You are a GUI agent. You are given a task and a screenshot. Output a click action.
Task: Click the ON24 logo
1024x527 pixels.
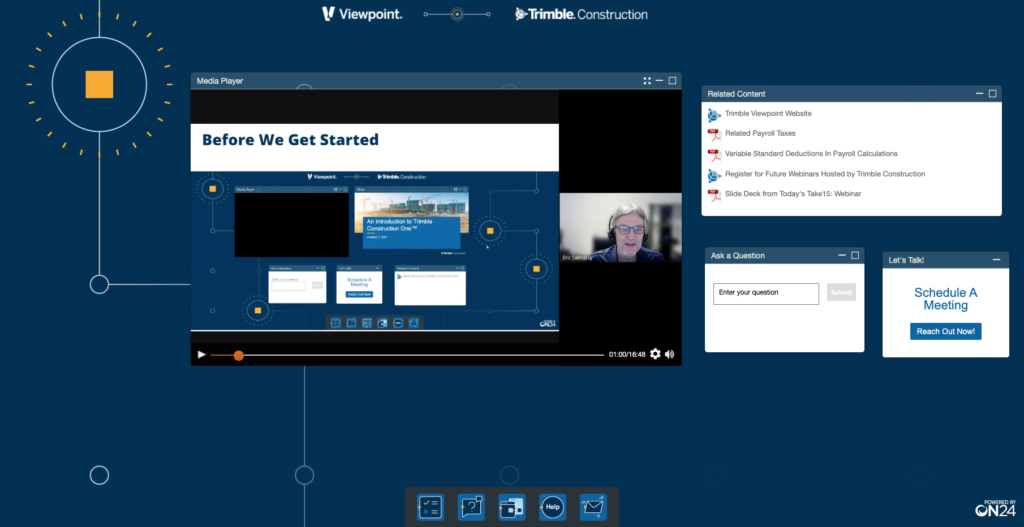[x=995, y=508]
